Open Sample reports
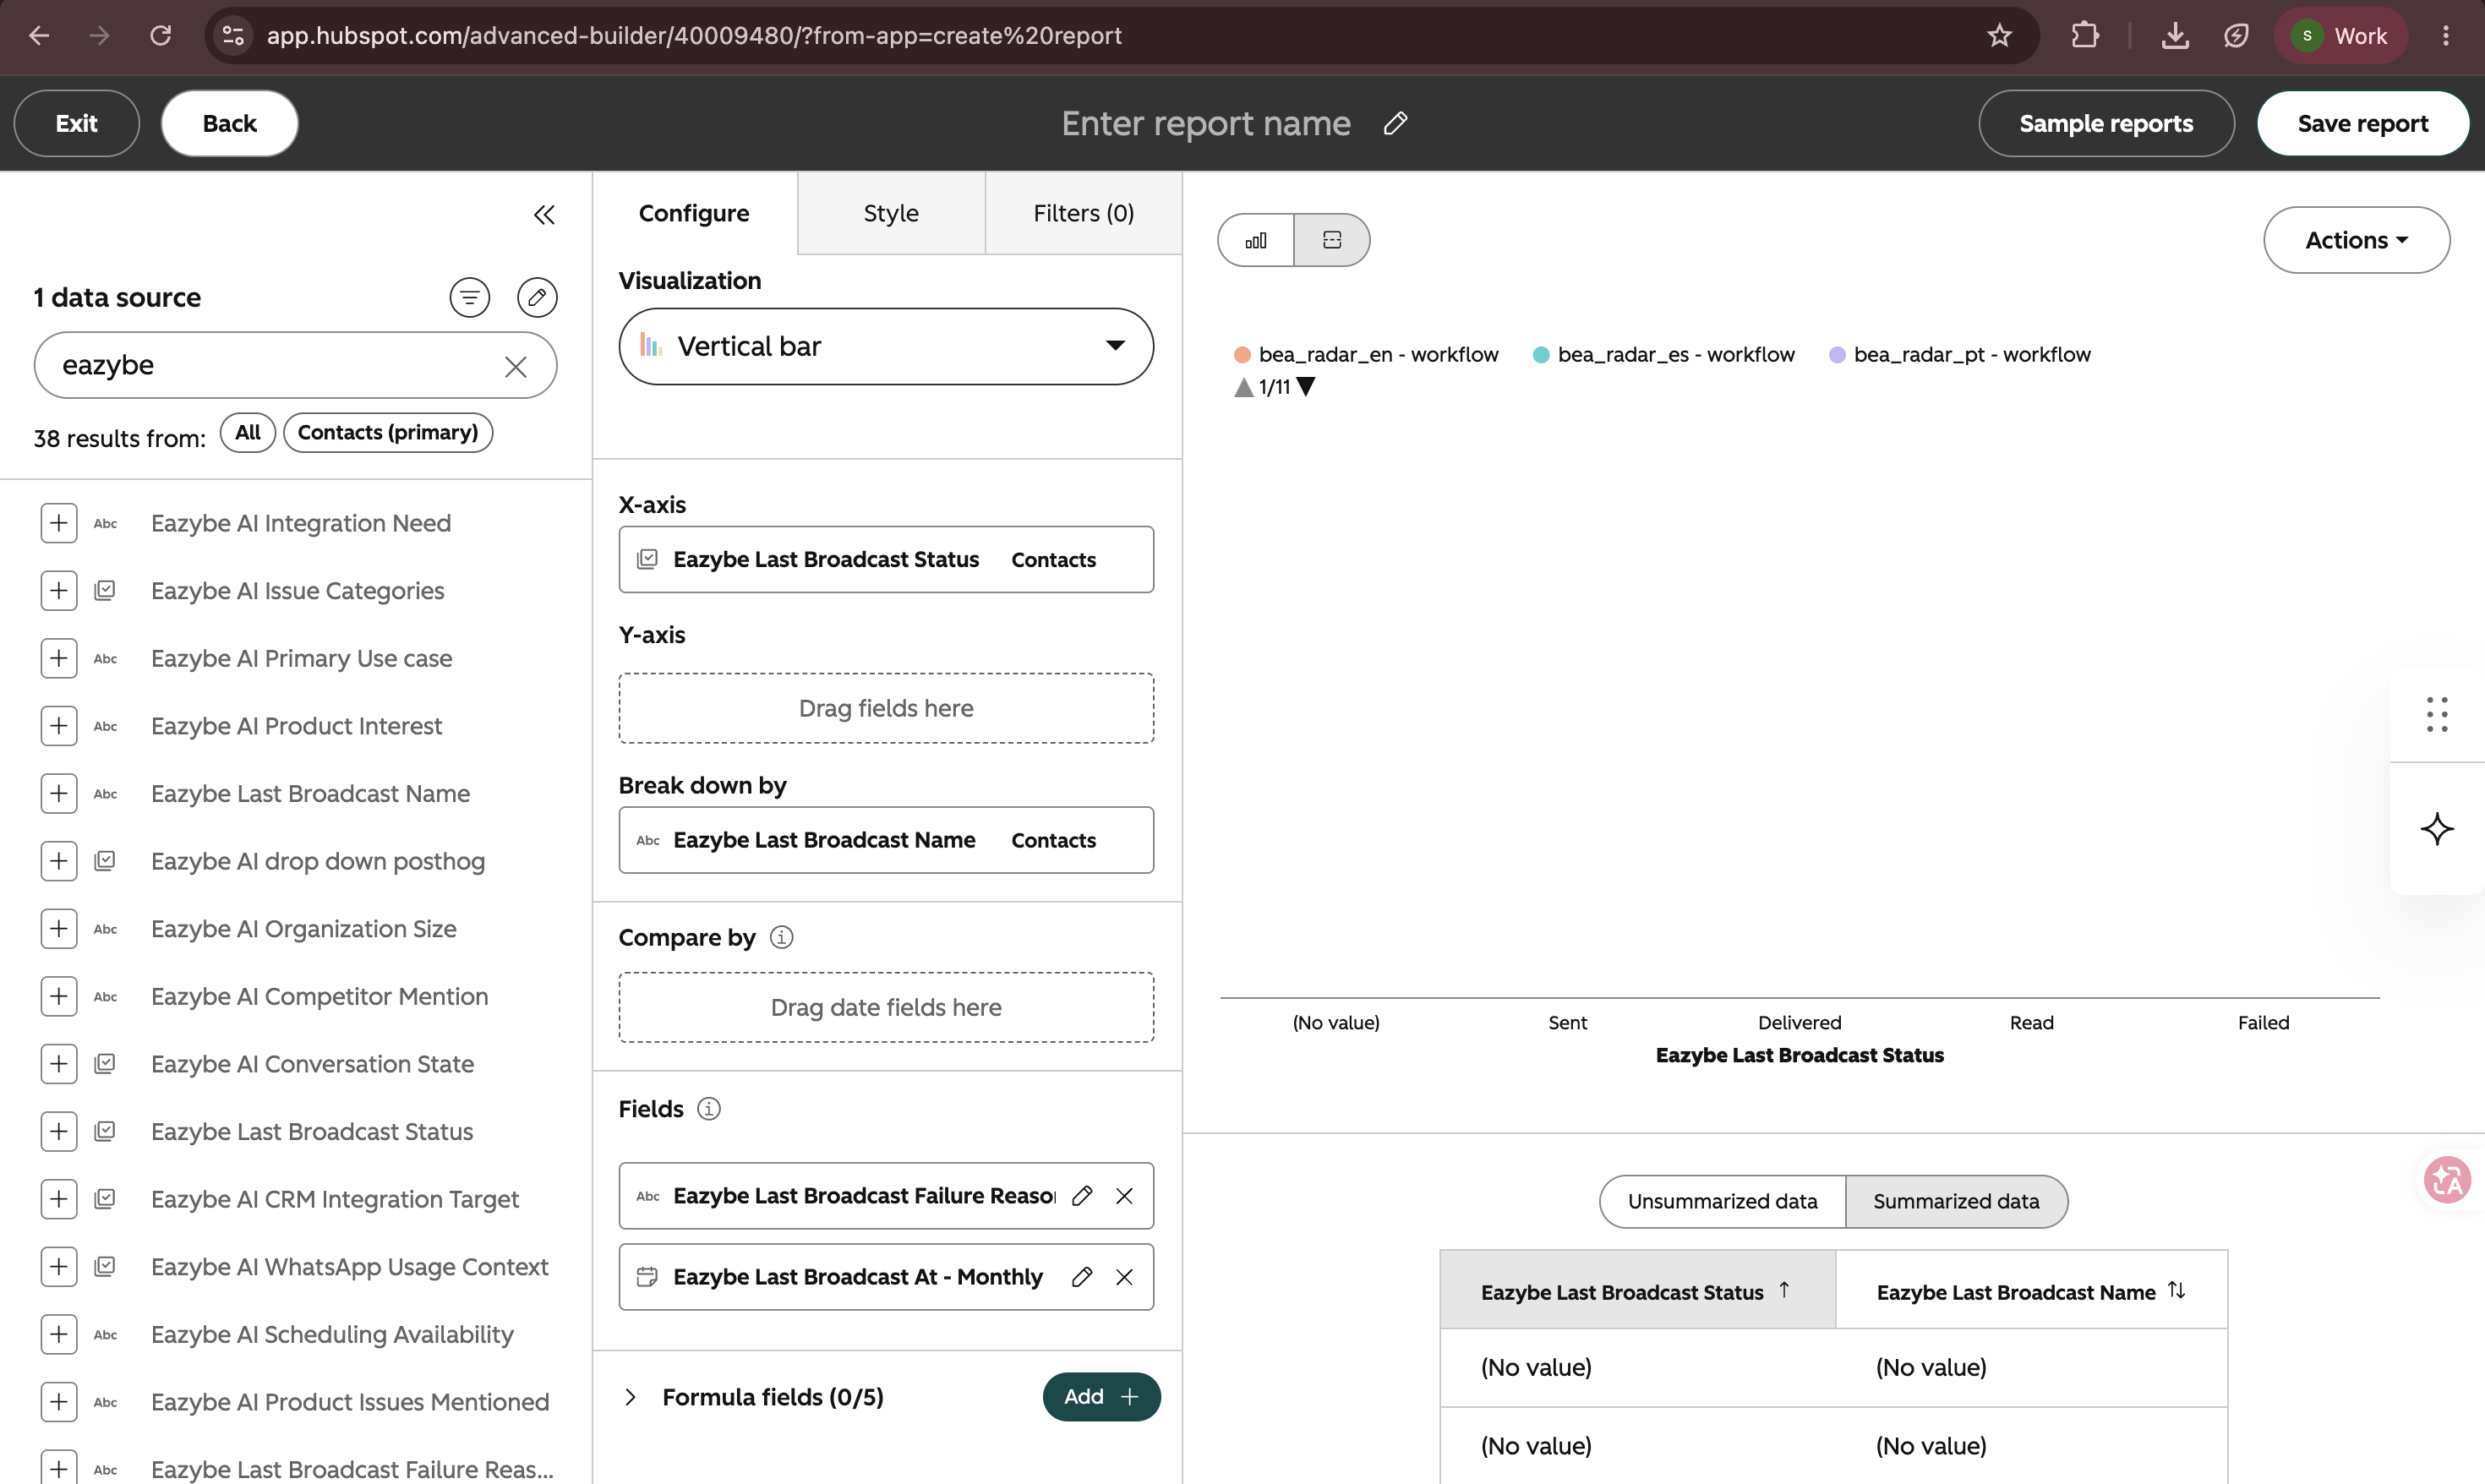 click(x=2106, y=123)
